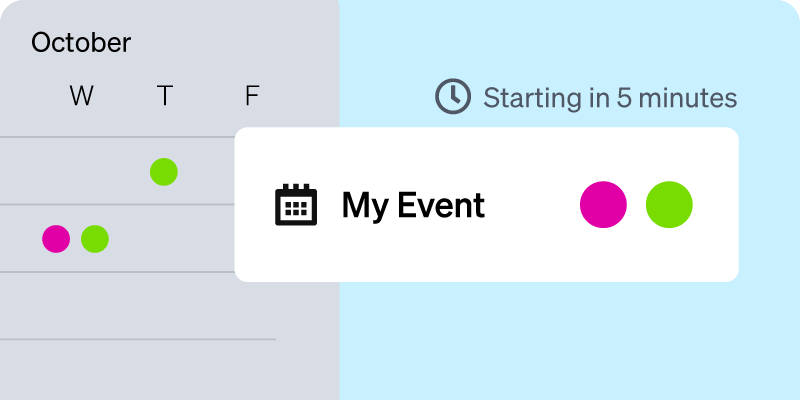This screenshot has width=800, height=400.
Task: Click the clock reminder icon
Action: coord(453,96)
